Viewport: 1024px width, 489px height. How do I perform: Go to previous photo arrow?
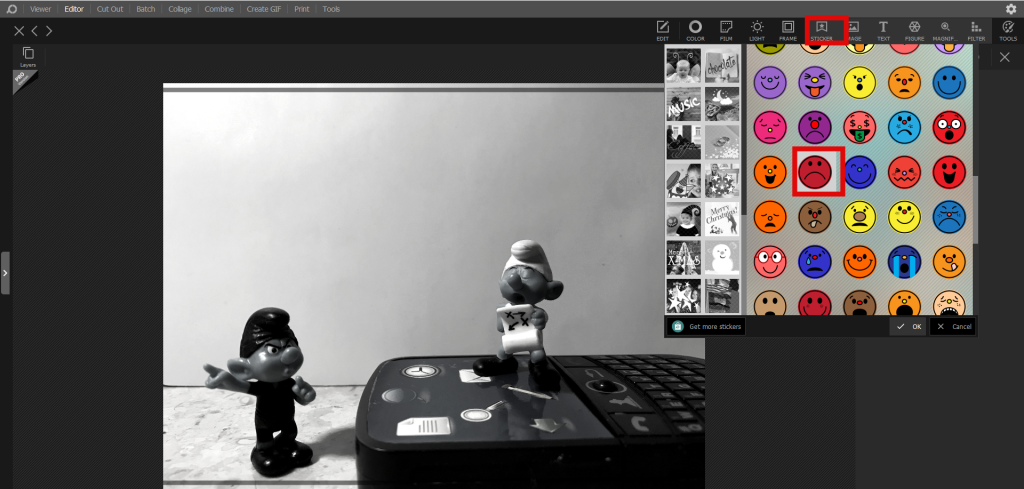[x=35, y=31]
